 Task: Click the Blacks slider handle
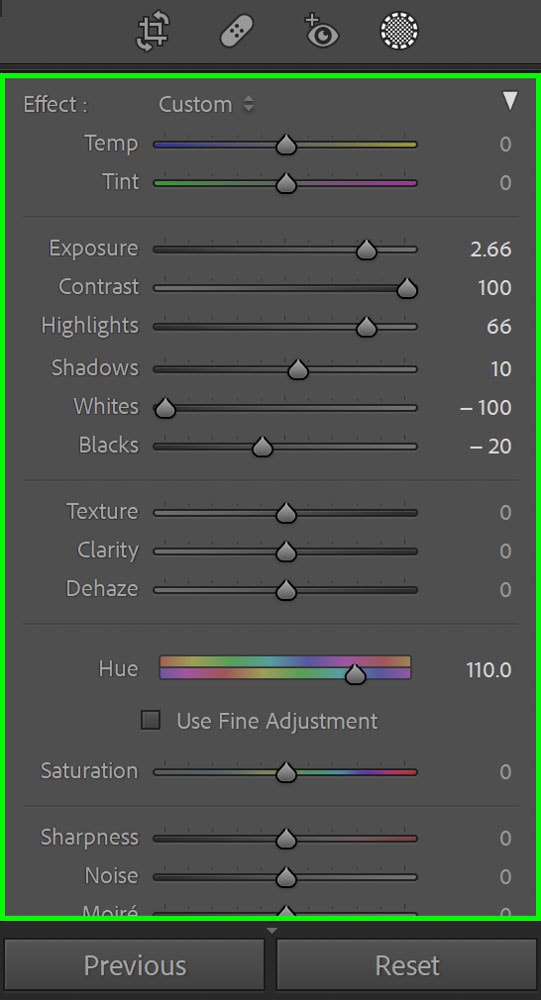click(262, 448)
